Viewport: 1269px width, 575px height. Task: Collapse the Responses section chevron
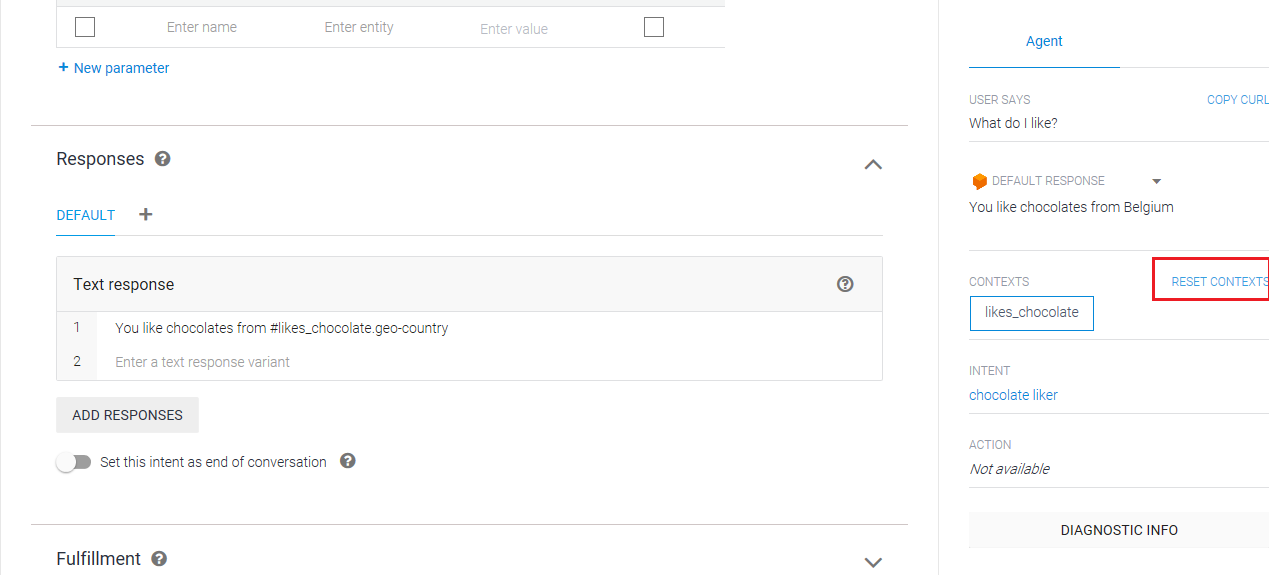pos(873,164)
